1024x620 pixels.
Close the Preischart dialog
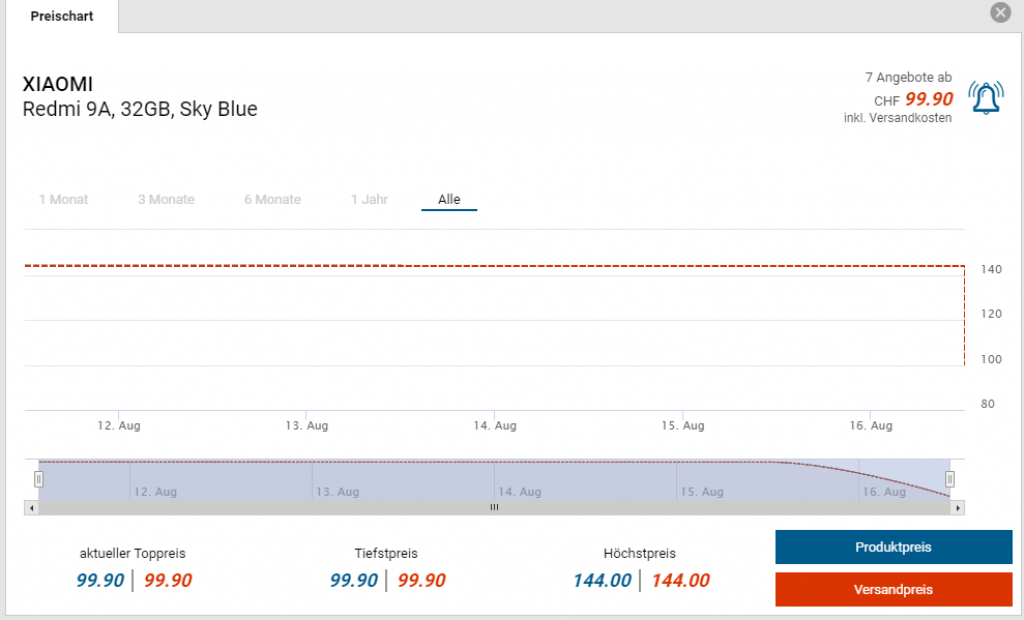point(1000,13)
